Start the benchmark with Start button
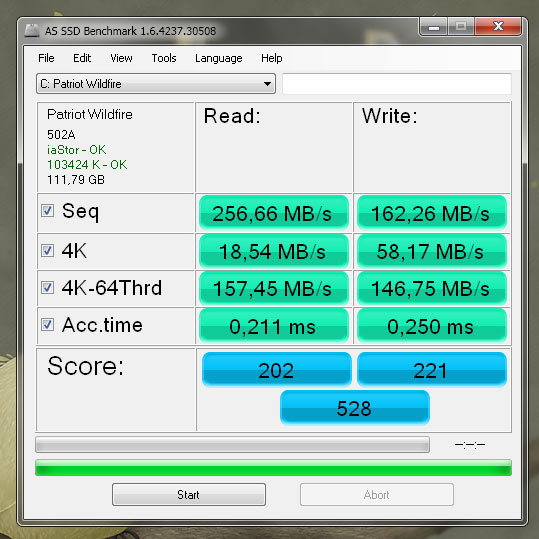The image size is (539, 539). click(189, 494)
